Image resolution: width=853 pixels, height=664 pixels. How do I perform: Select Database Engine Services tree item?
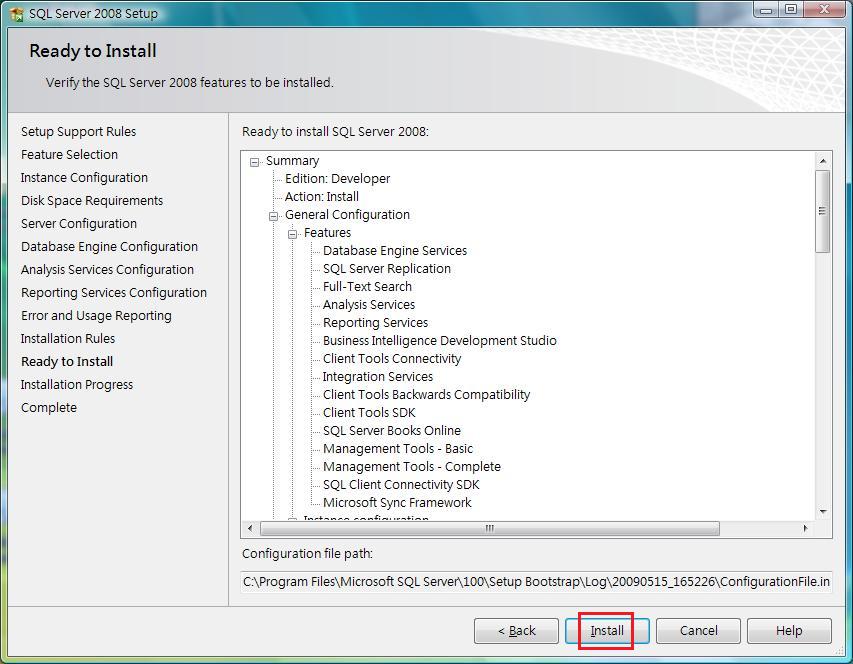[395, 251]
